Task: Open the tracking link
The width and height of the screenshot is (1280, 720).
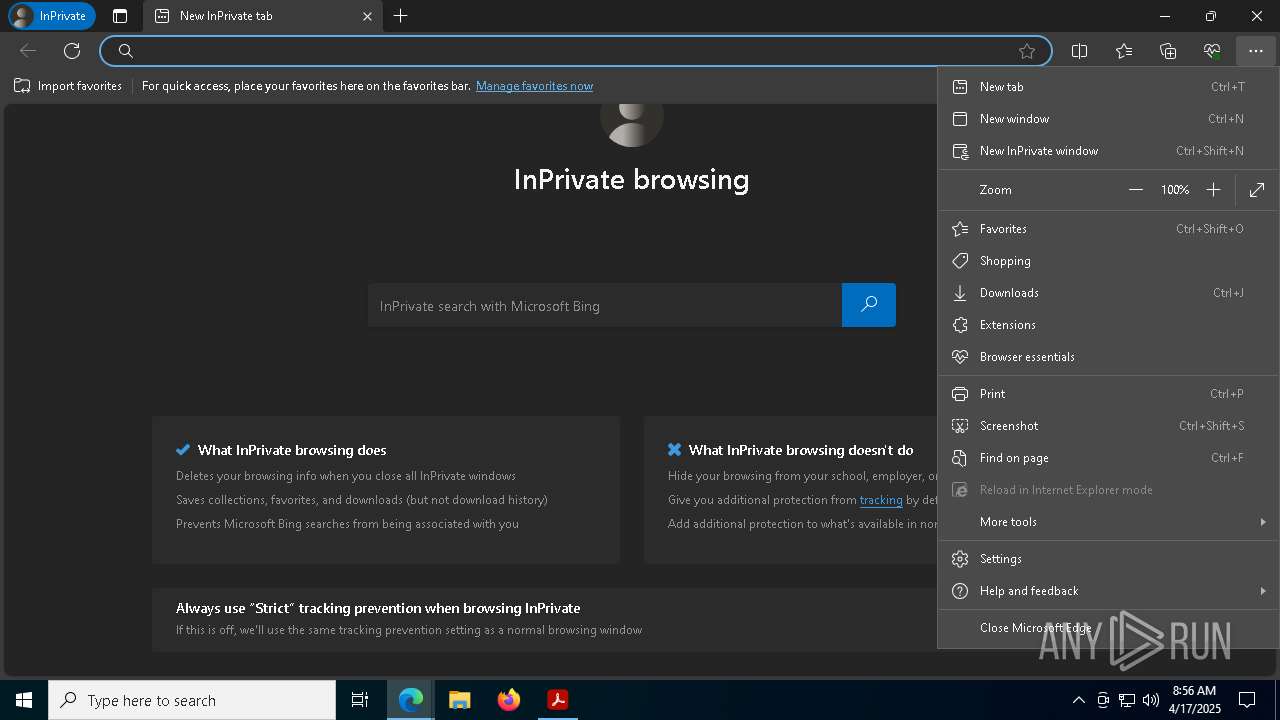Action: (x=881, y=500)
